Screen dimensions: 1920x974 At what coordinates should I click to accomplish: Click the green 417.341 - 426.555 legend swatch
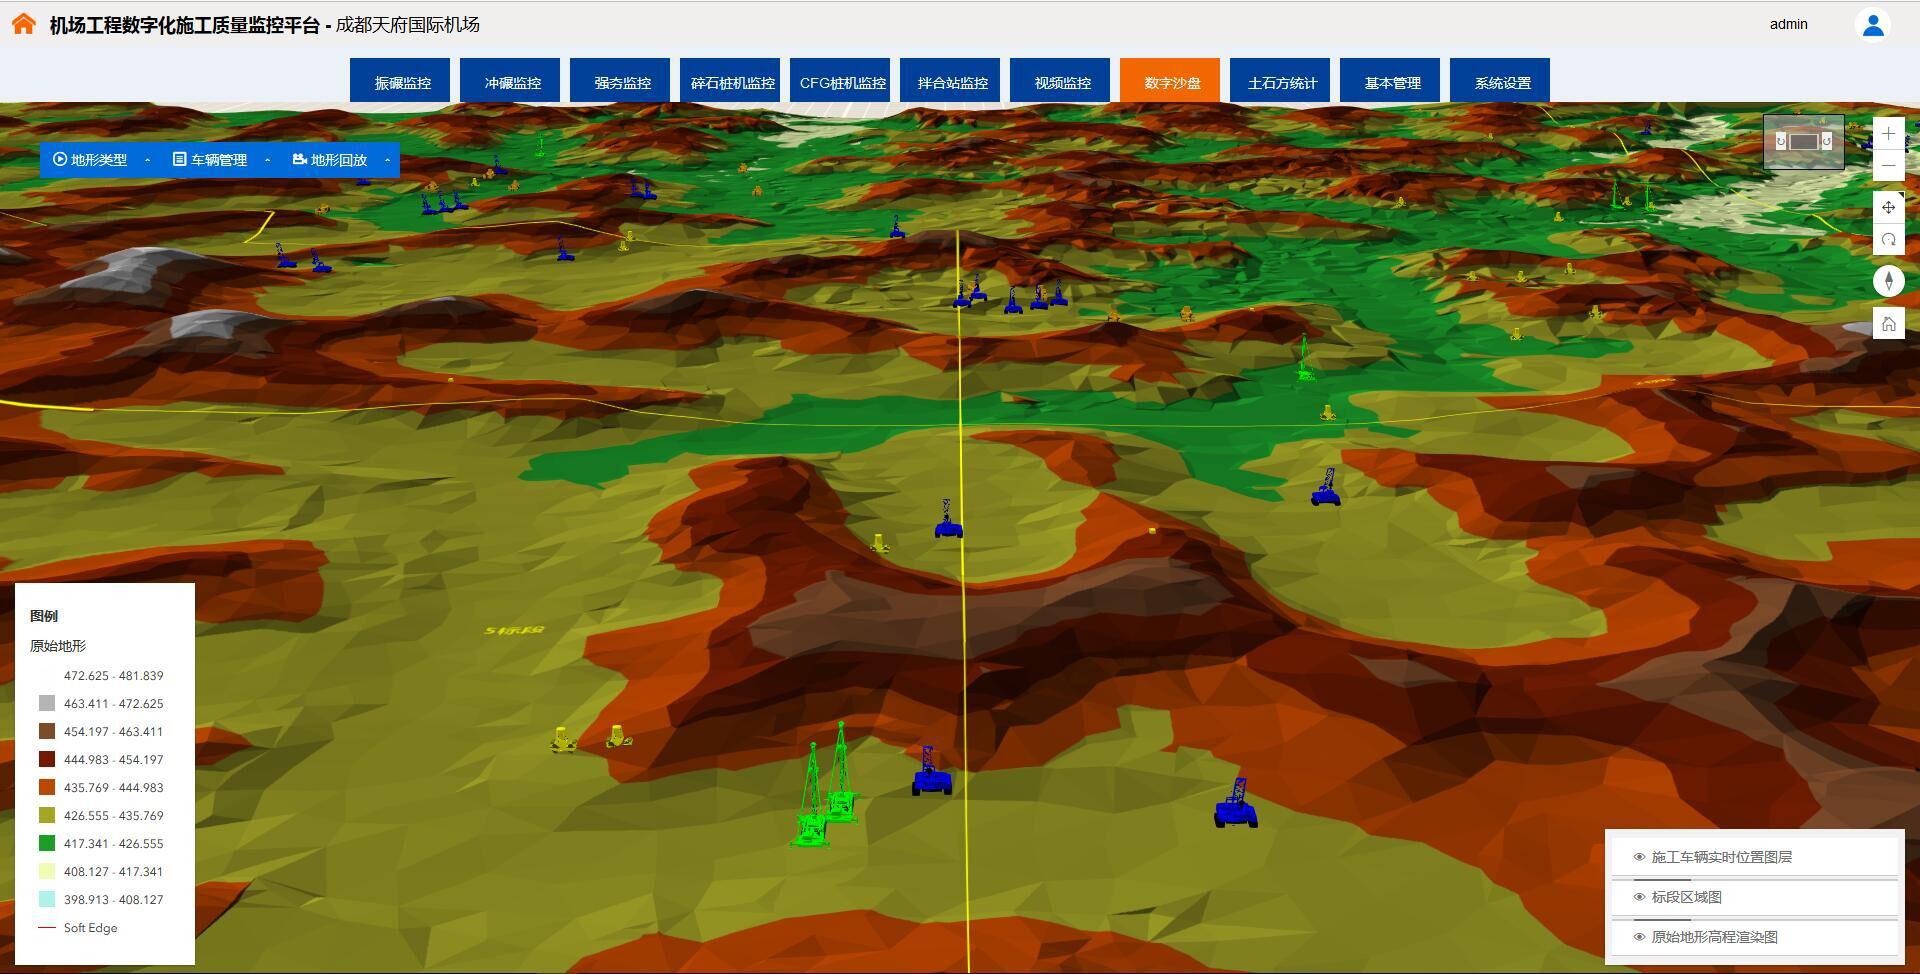(x=47, y=843)
